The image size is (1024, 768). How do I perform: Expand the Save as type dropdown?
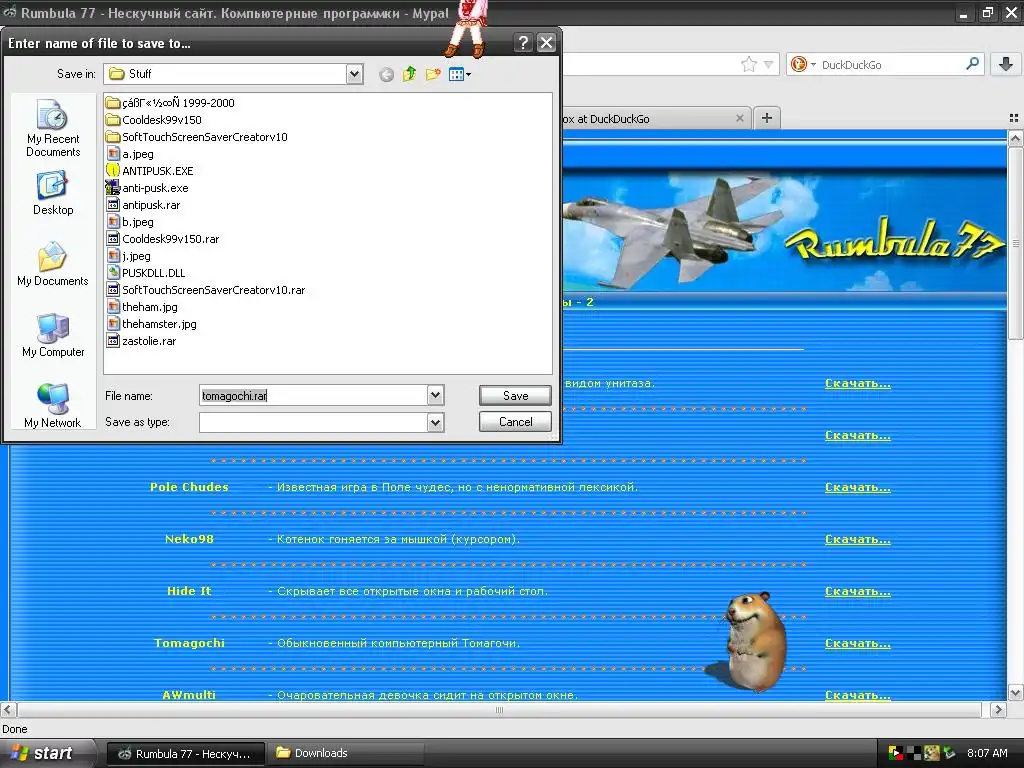(x=436, y=423)
